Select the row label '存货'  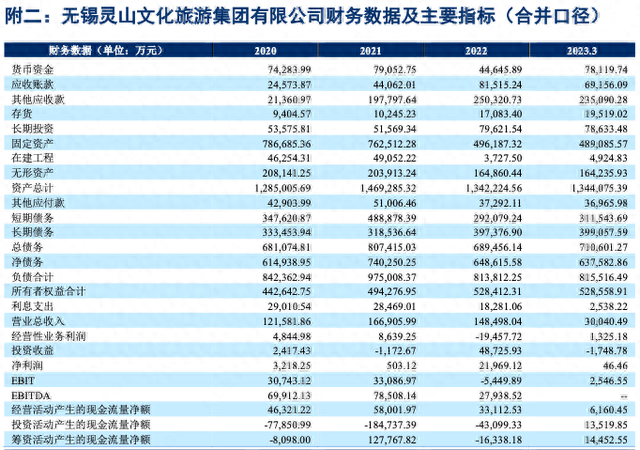22,114
